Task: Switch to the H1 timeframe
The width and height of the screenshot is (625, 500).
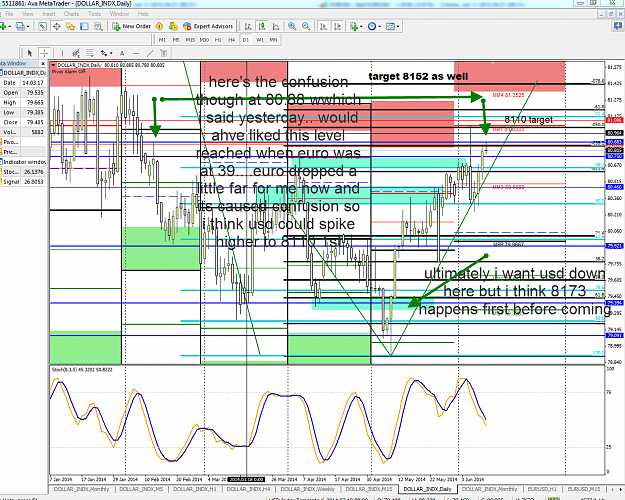Action: point(218,40)
